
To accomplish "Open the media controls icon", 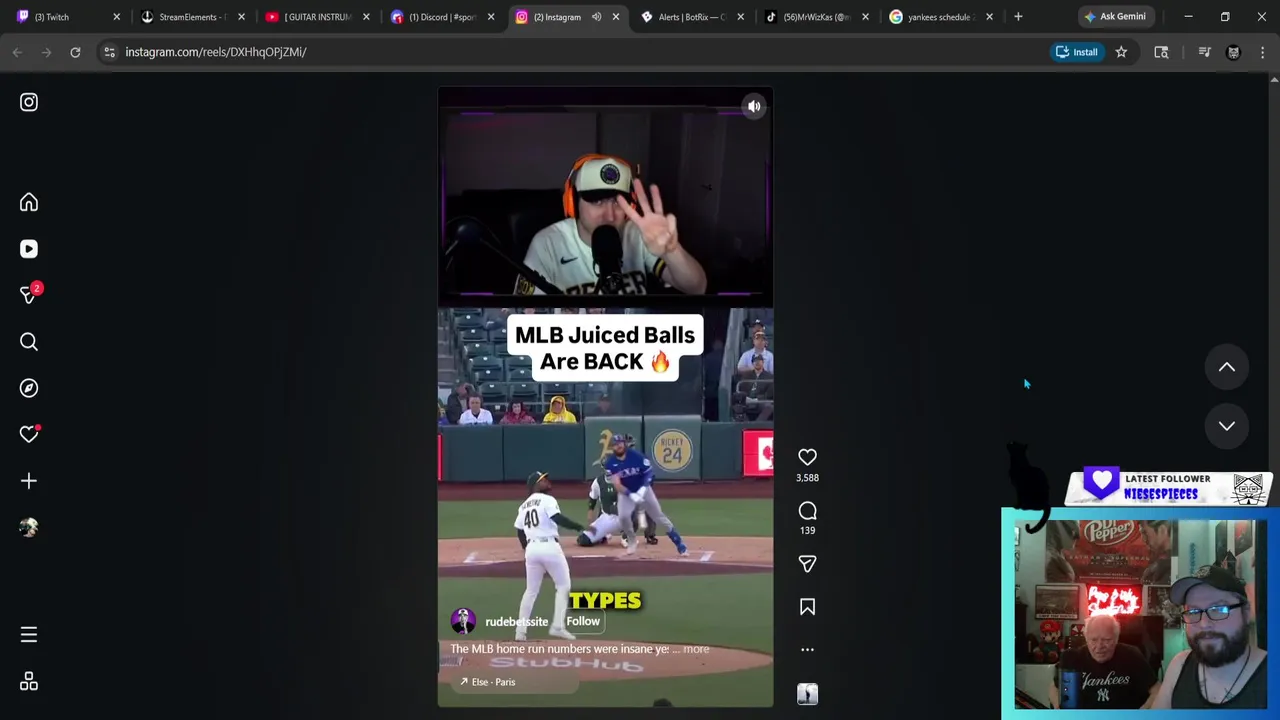I will click(x=1204, y=52).
